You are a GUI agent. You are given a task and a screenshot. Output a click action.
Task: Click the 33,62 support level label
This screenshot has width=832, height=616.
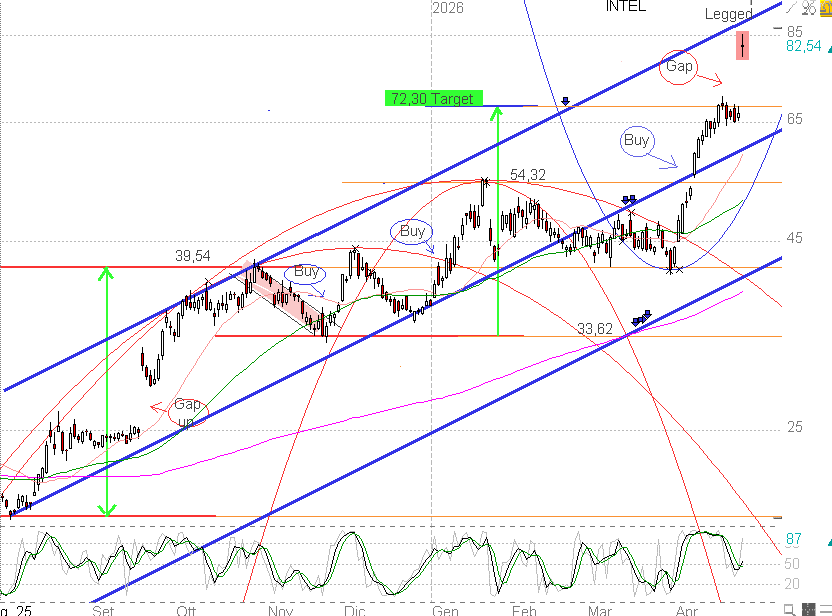click(x=598, y=327)
